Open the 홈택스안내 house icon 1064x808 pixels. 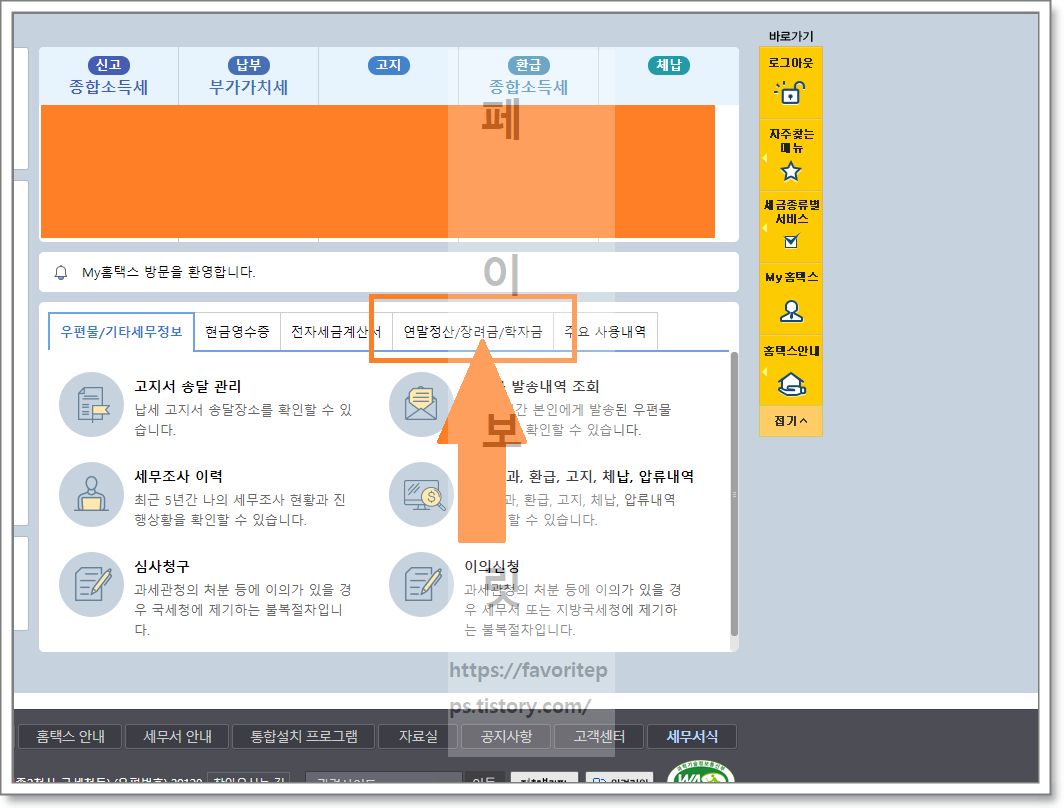click(791, 384)
